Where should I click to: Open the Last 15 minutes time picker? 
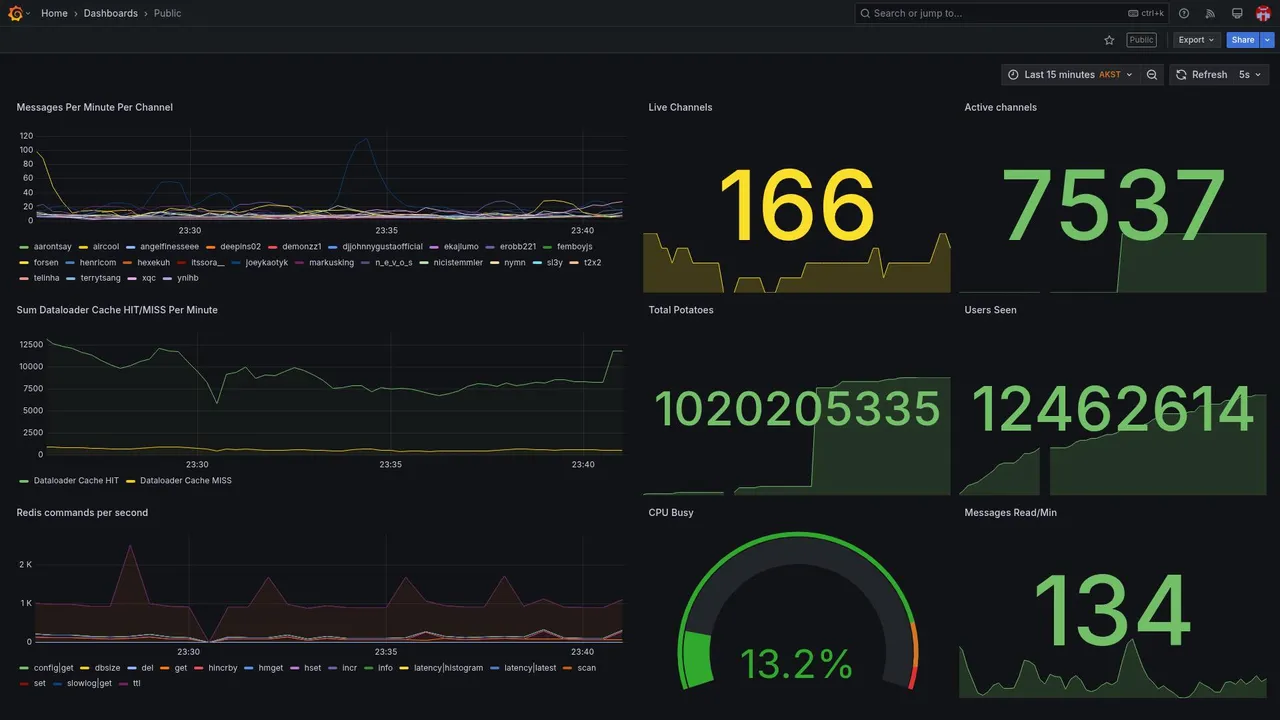[1070, 75]
